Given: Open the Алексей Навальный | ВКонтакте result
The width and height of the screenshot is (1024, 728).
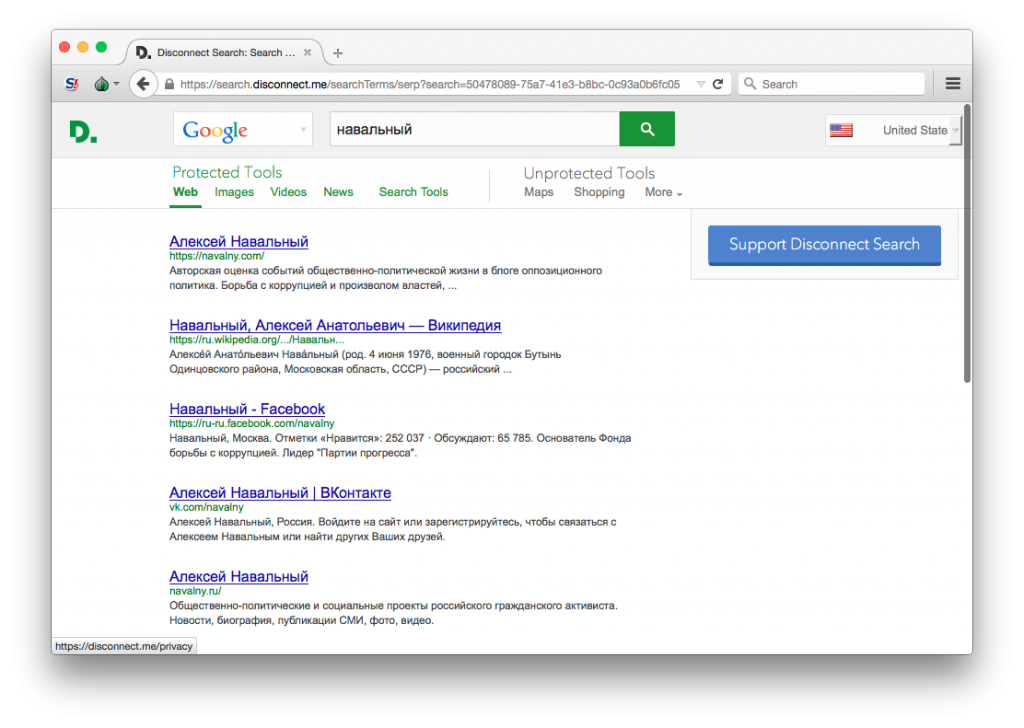Looking at the screenshot, I should [x=280, y=493].
